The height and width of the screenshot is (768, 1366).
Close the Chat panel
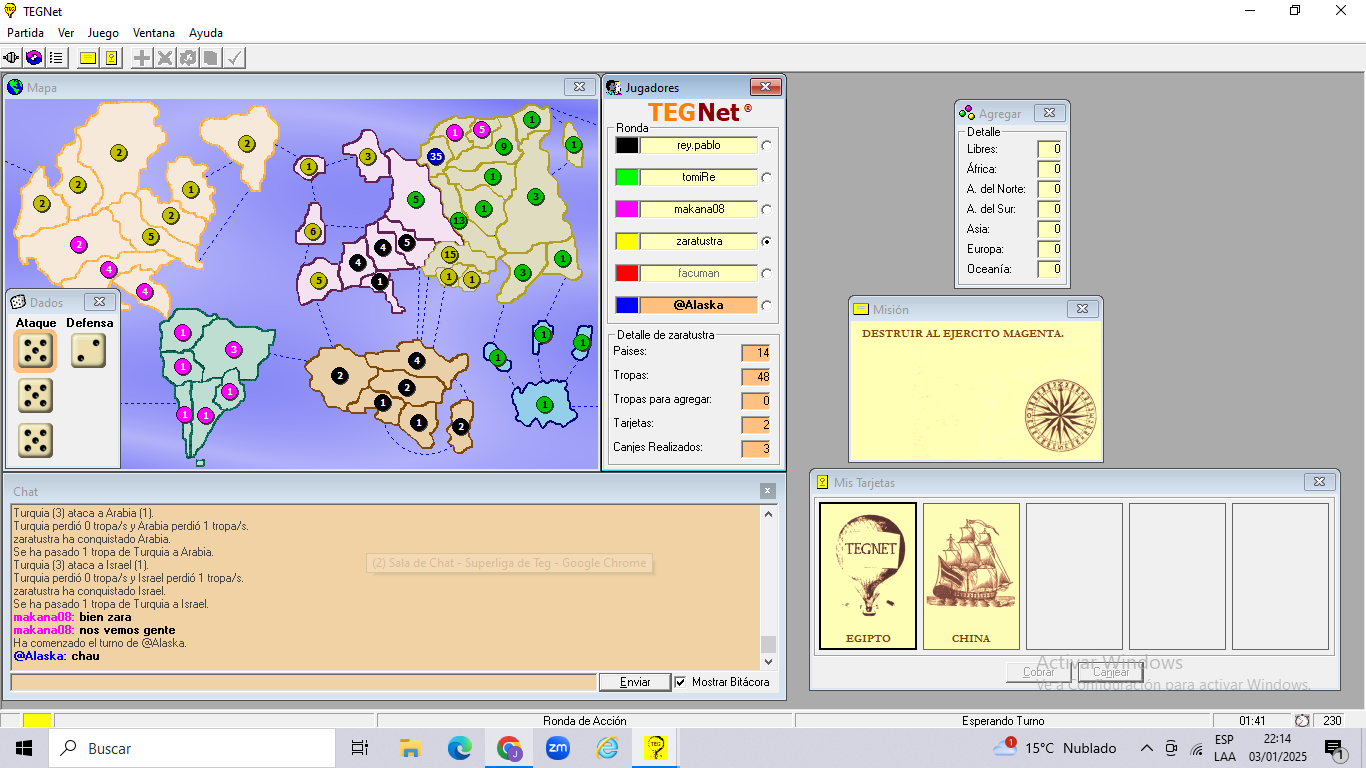[x=768, y=491]
